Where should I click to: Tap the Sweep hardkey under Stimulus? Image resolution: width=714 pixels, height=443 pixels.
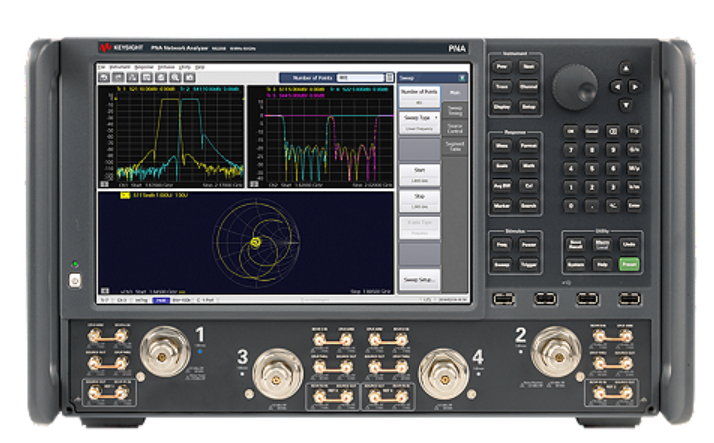[x=502, y=265]
